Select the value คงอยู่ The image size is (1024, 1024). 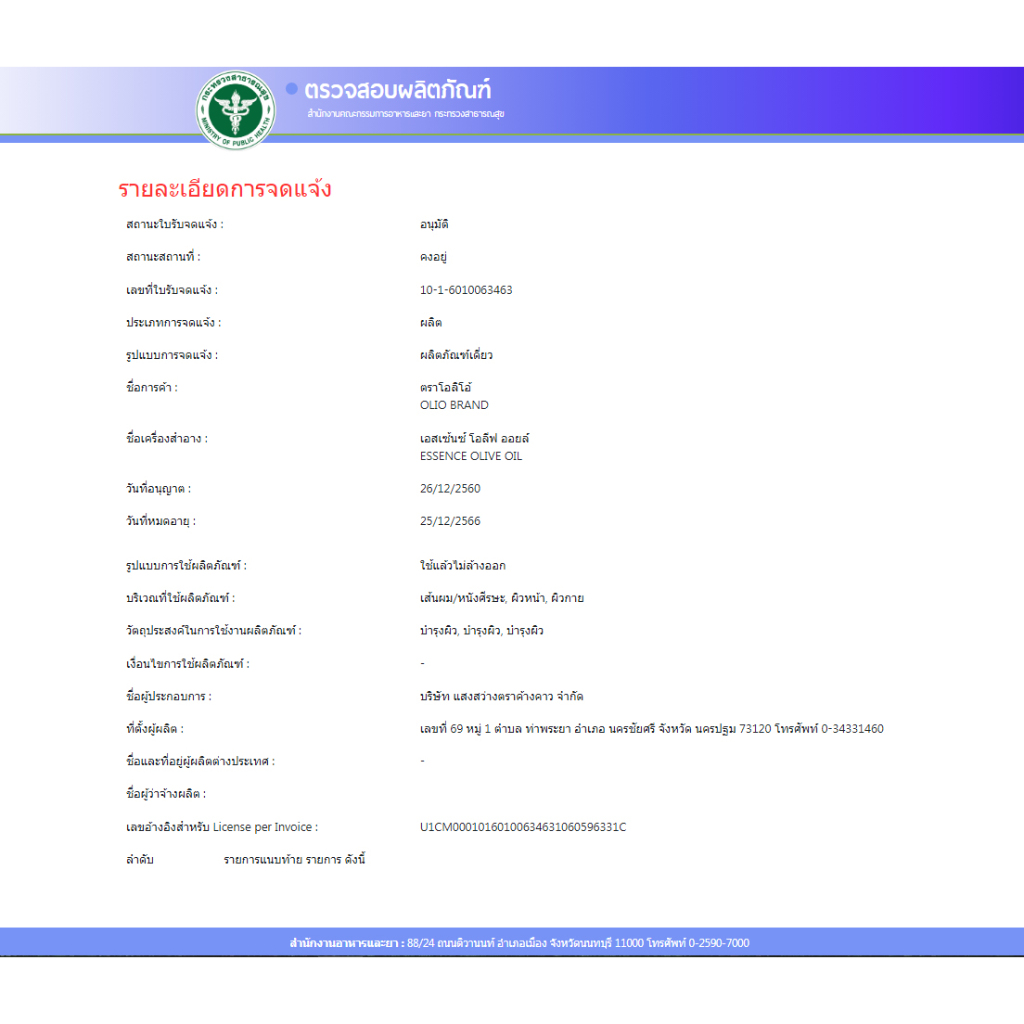pos(434,257)
